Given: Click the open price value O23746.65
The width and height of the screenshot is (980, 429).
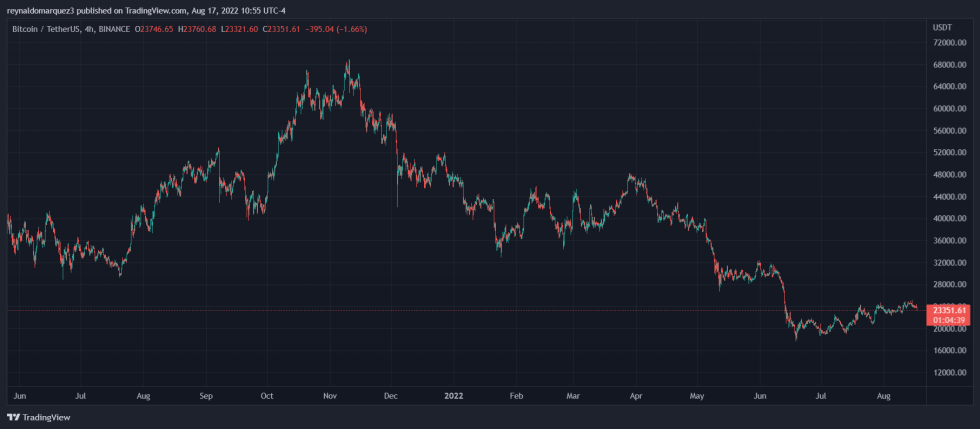Looking at the screenshot, I should 154,29.
